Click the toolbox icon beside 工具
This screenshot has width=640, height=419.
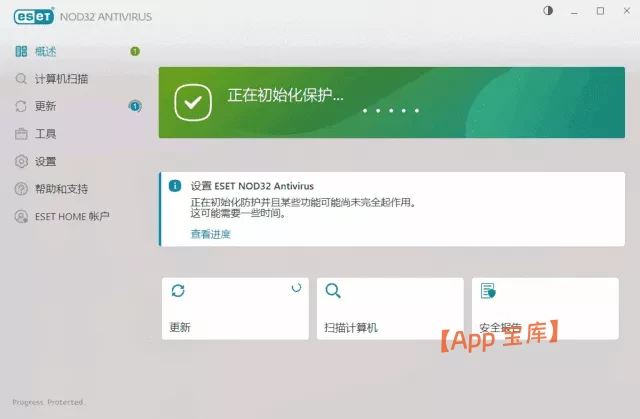21,134
